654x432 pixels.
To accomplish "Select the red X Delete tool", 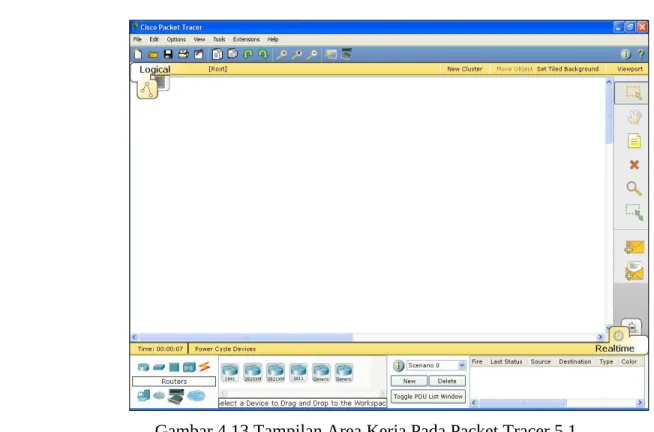I will point(634,165).
